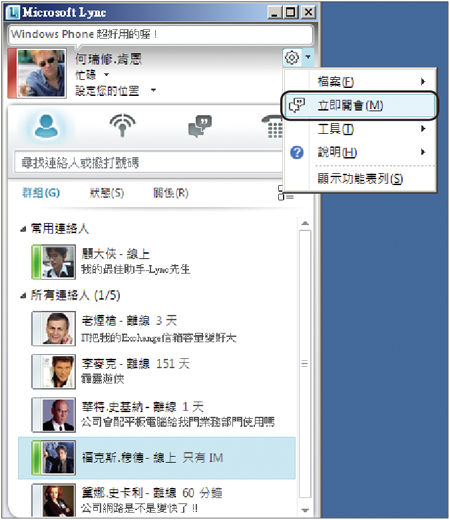The width and height of the screenshot is (450, 520).
Task: Switch to 關係(R) tab
Action: [171, 193]
